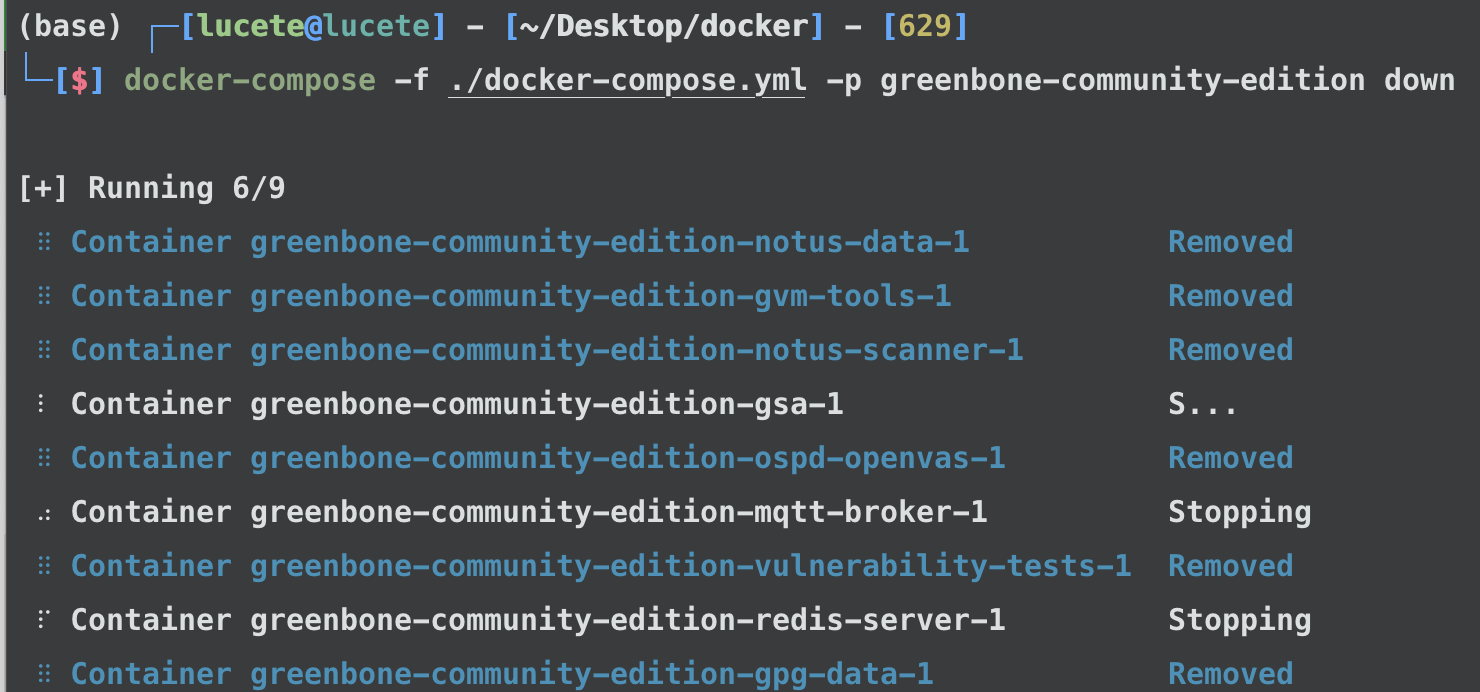The width and height of the screenshot is (1480, 692).
Task: Click the notus-data-1 container name
Action: pos(609,242)
